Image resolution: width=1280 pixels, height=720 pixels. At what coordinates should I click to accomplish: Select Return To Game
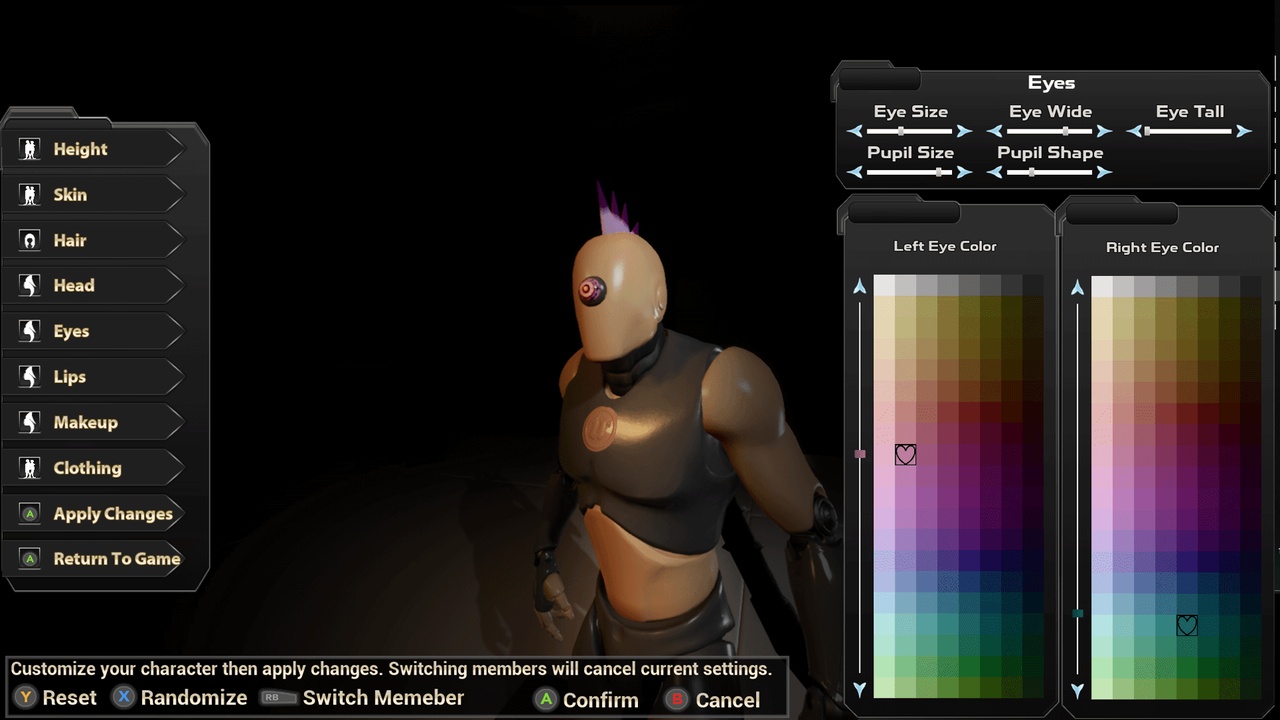tap(95, 559)
